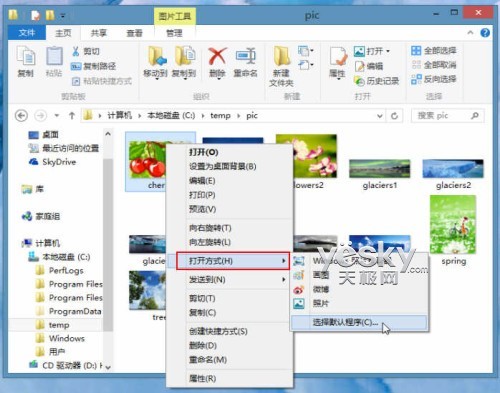Open the address bar history dropdown
The image size is (500, 393).
click(379, 116)
